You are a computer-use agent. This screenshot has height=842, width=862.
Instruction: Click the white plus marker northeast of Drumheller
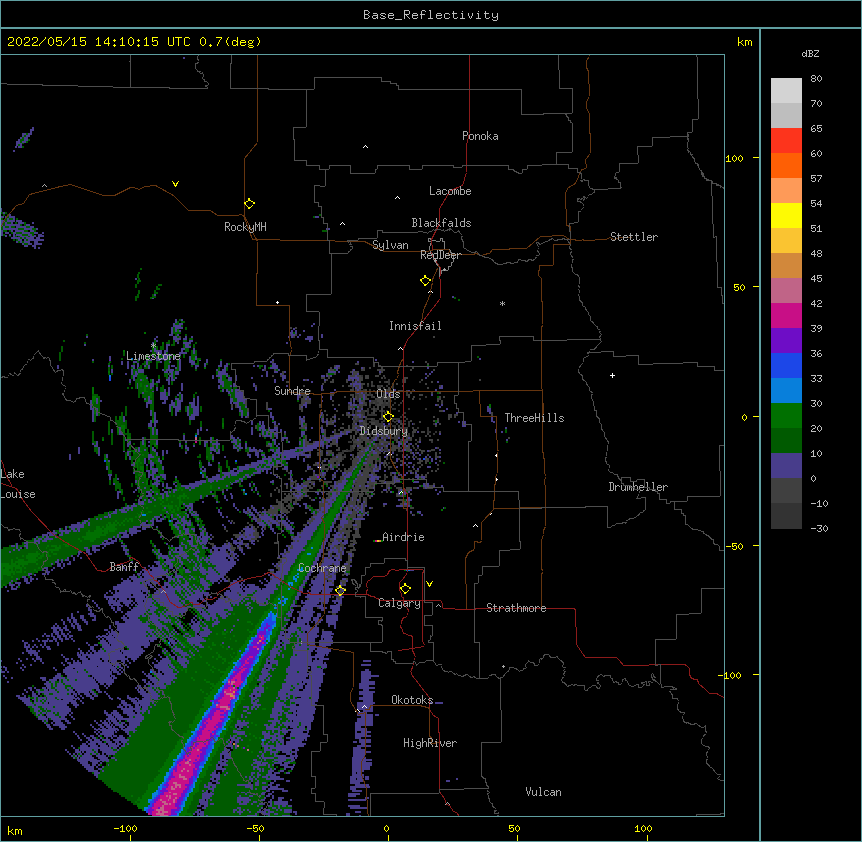pyautogui.click(x=612, y=375)
